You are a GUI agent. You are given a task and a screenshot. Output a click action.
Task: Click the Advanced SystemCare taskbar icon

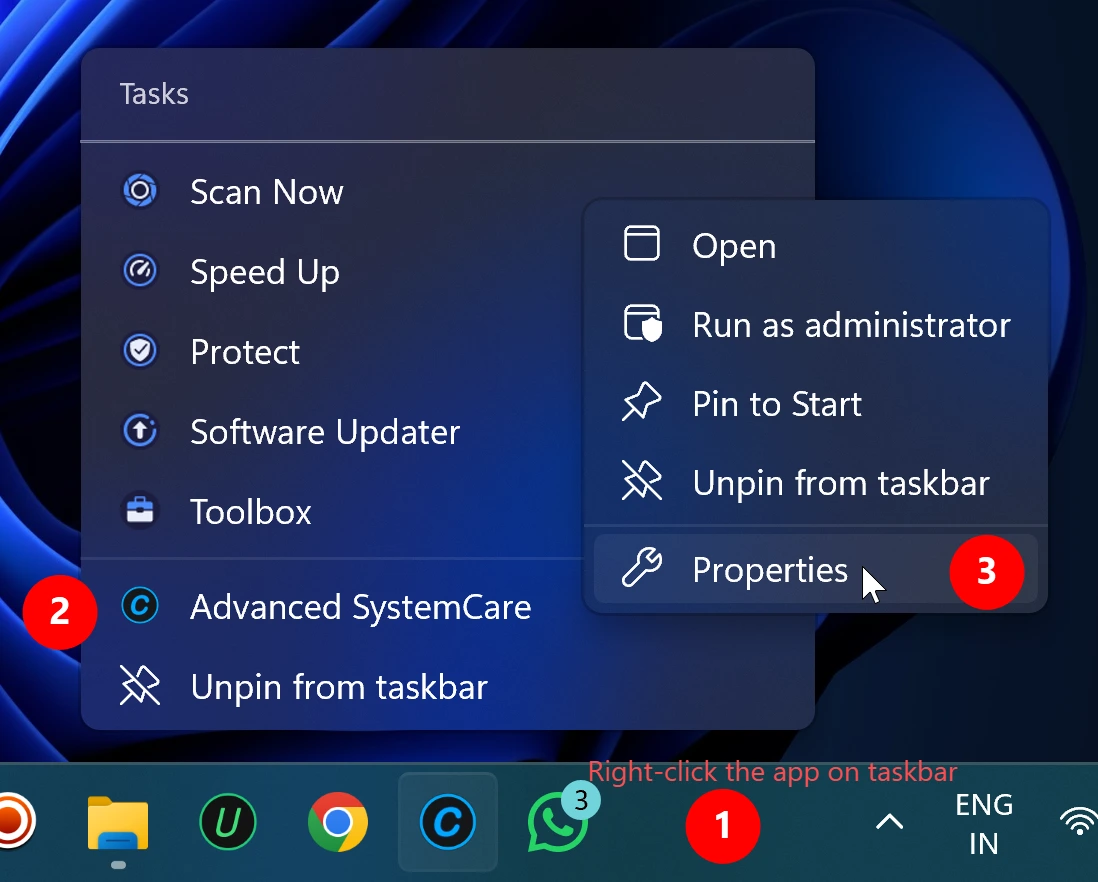point(447,821)
